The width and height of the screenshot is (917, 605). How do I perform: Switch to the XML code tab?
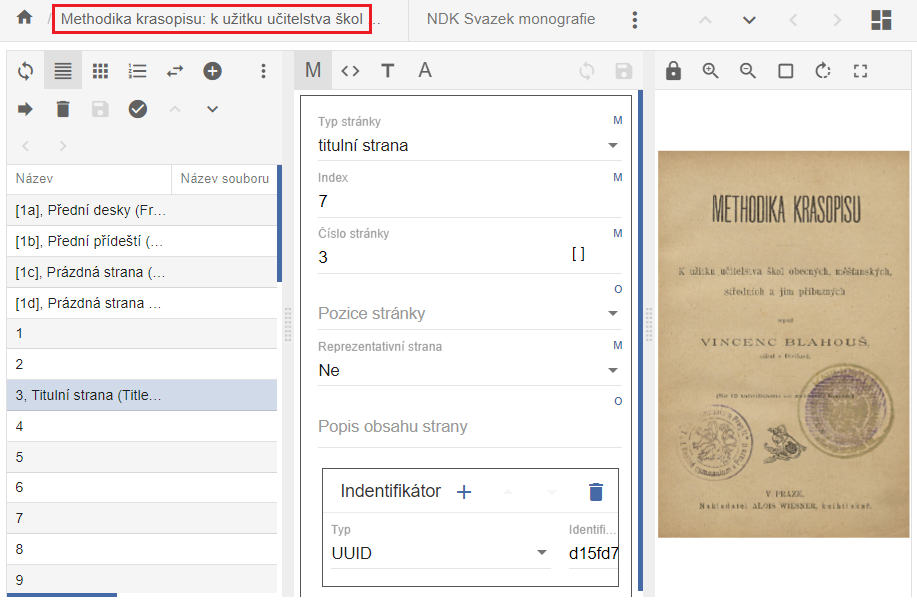(x=350, y=71)
